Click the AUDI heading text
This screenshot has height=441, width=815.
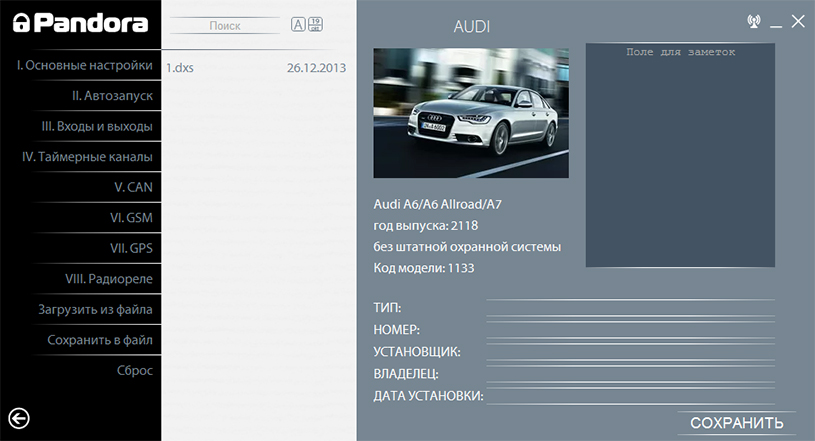[x=471, y=27]
